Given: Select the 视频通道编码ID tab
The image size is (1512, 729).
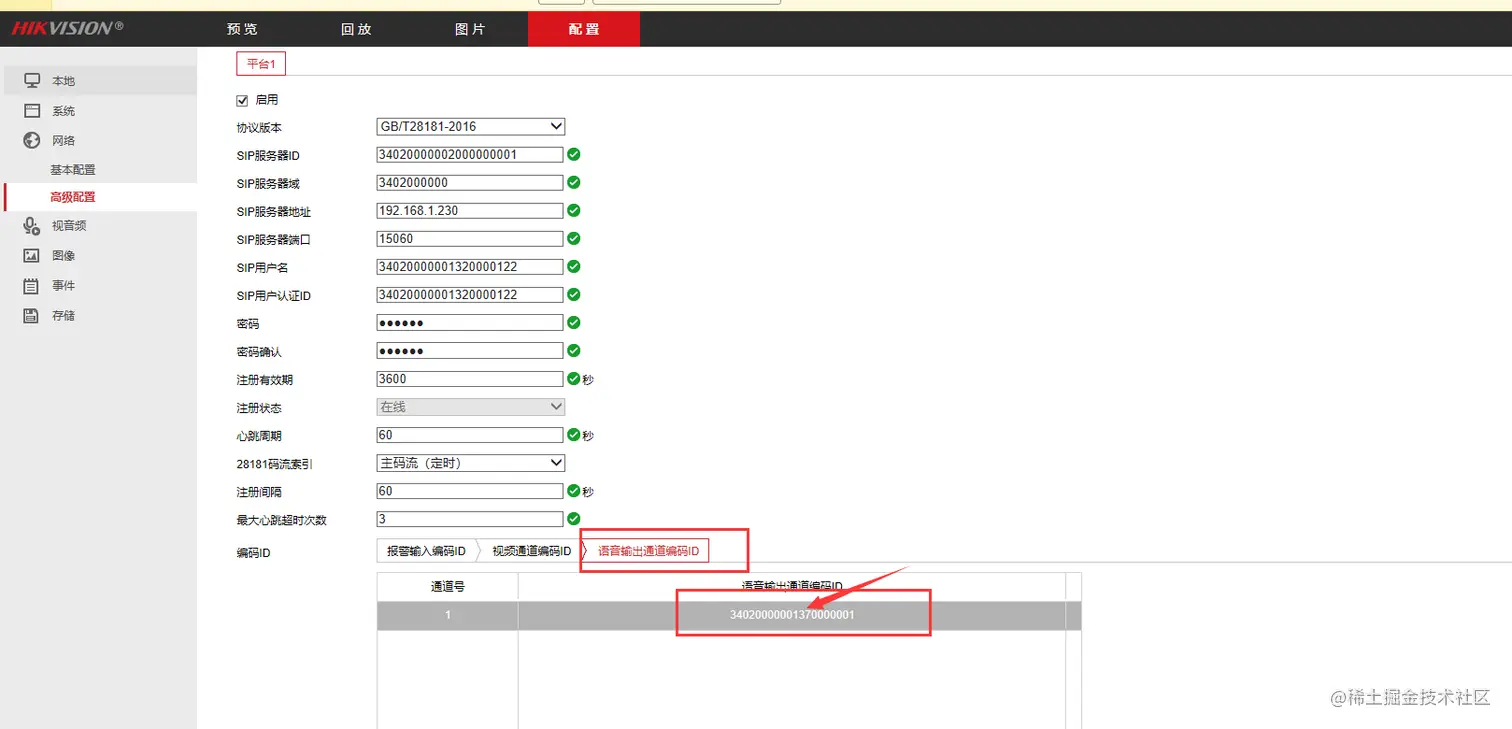Looking at the screenshot, I should pos(531,551).
